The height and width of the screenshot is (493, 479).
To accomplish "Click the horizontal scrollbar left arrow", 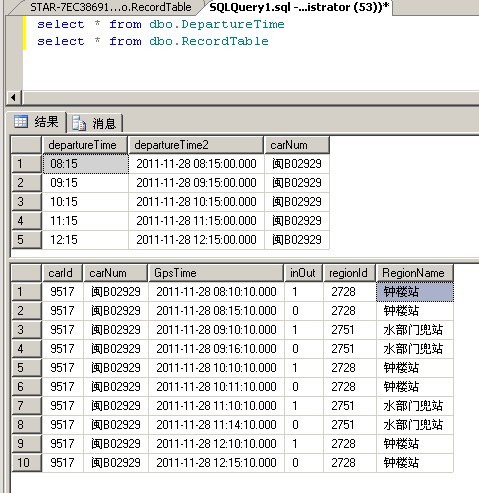I will click(13, 98).
